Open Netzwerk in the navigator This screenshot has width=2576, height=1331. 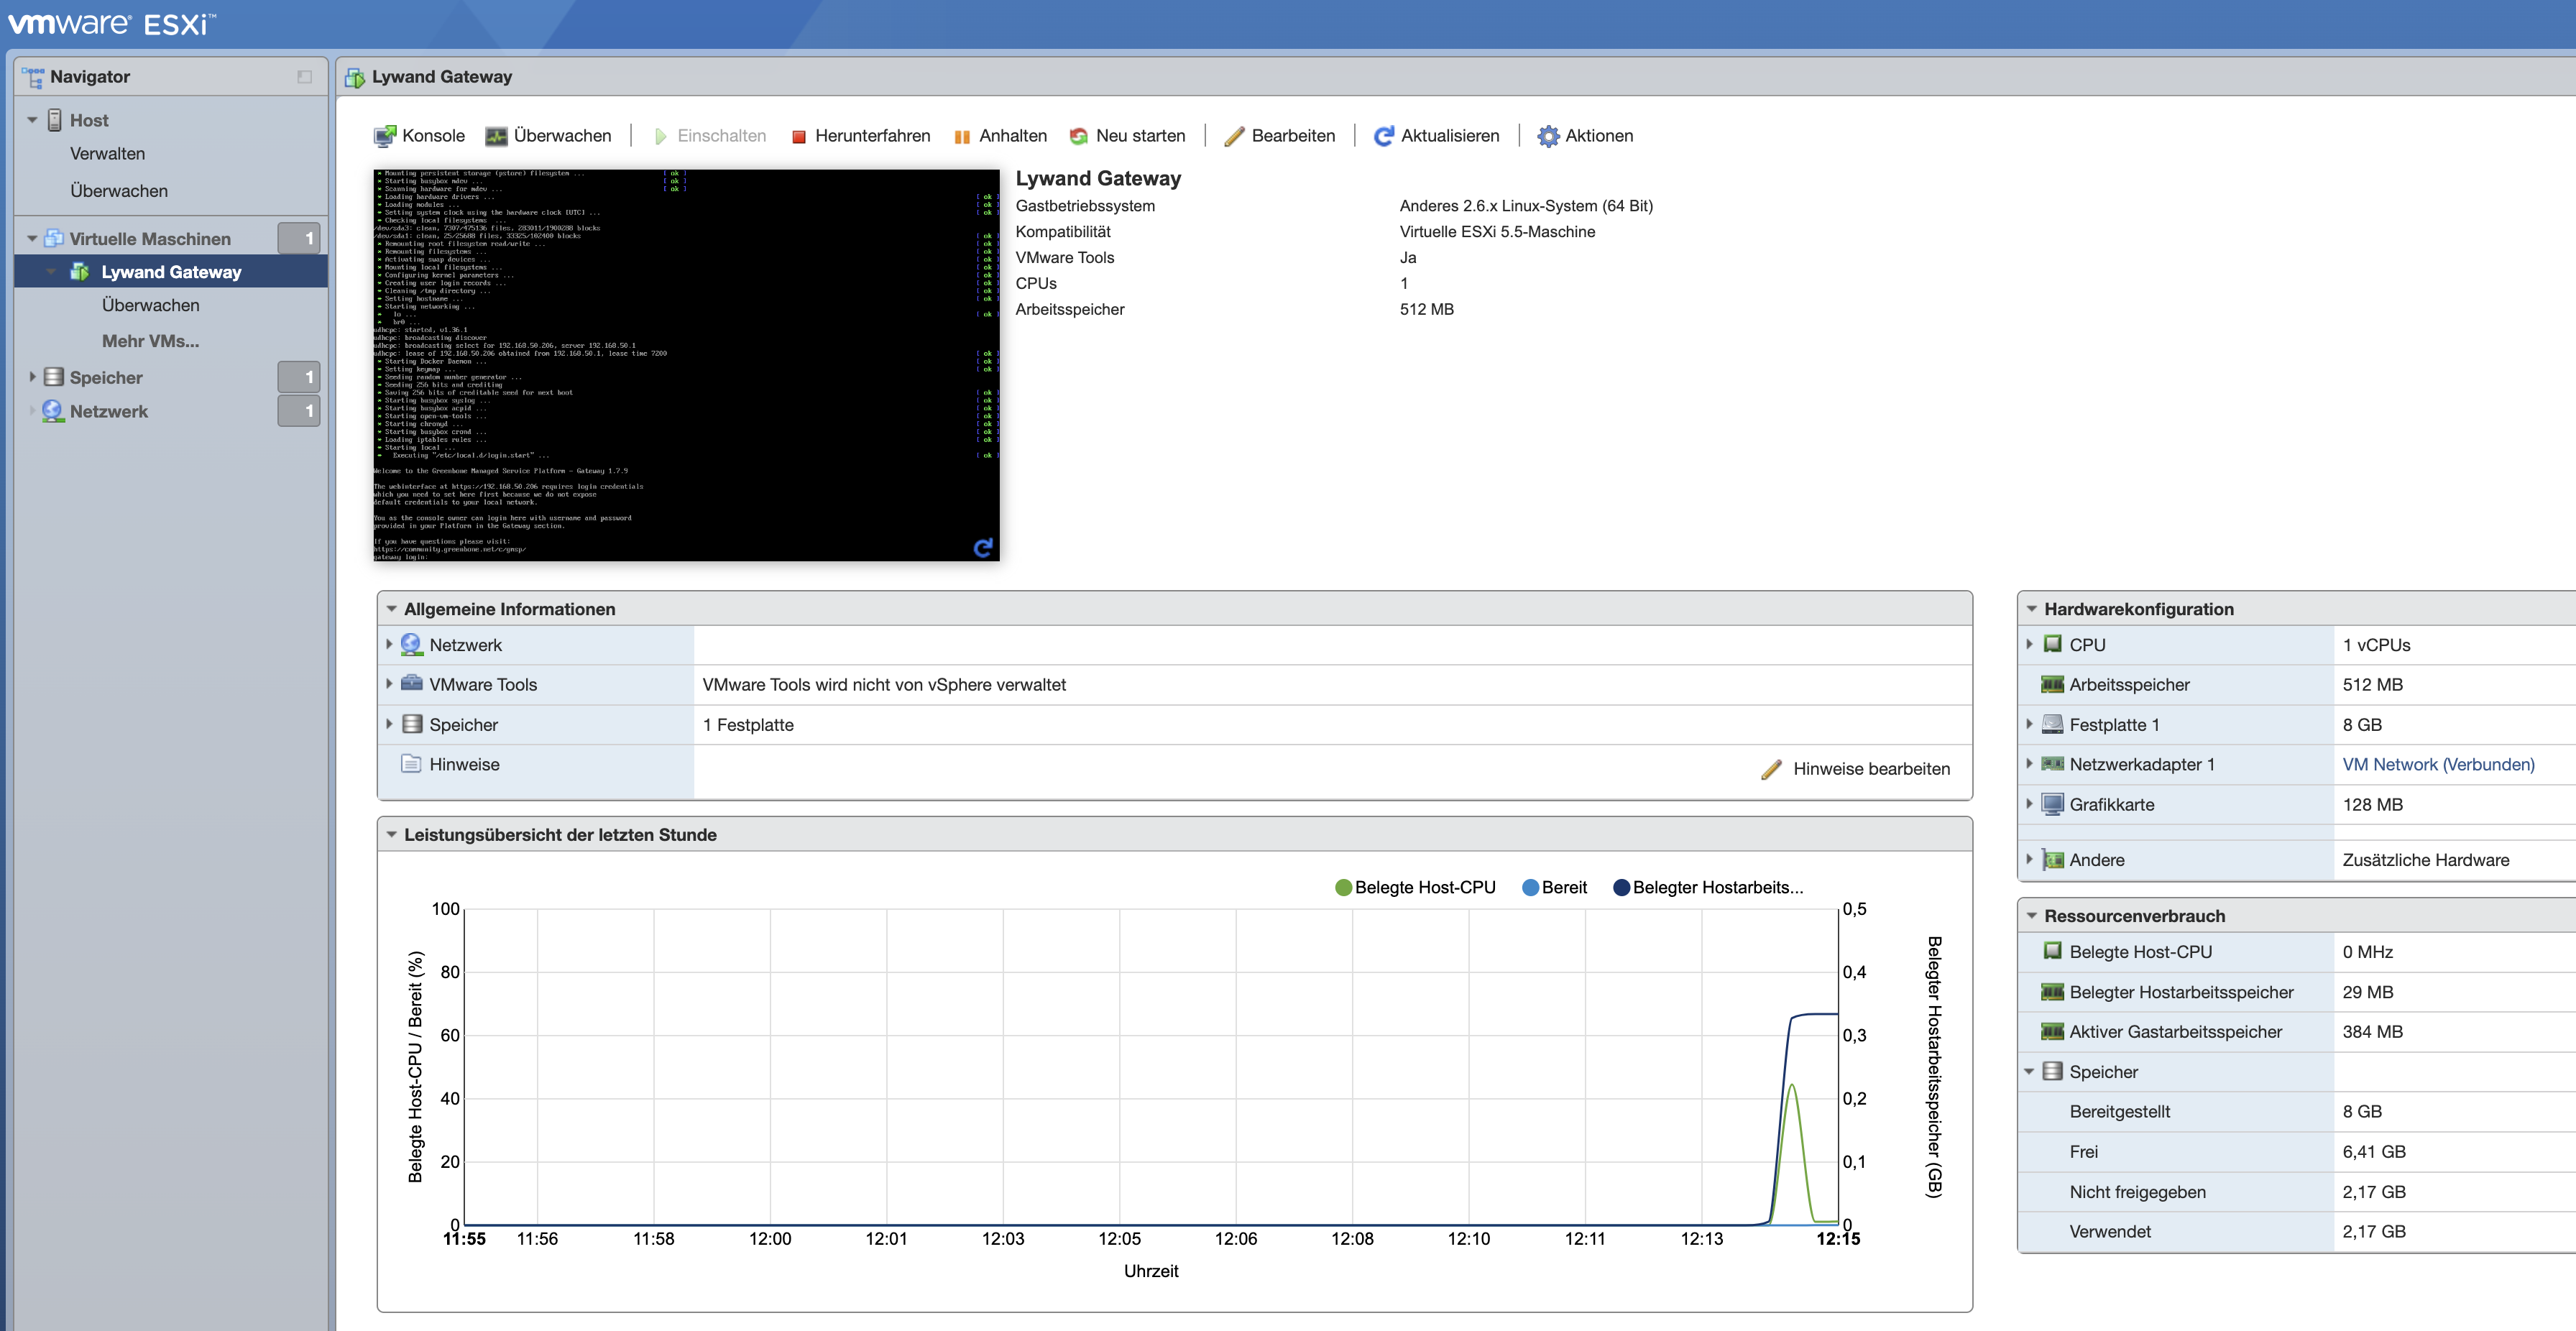[108, 412]
